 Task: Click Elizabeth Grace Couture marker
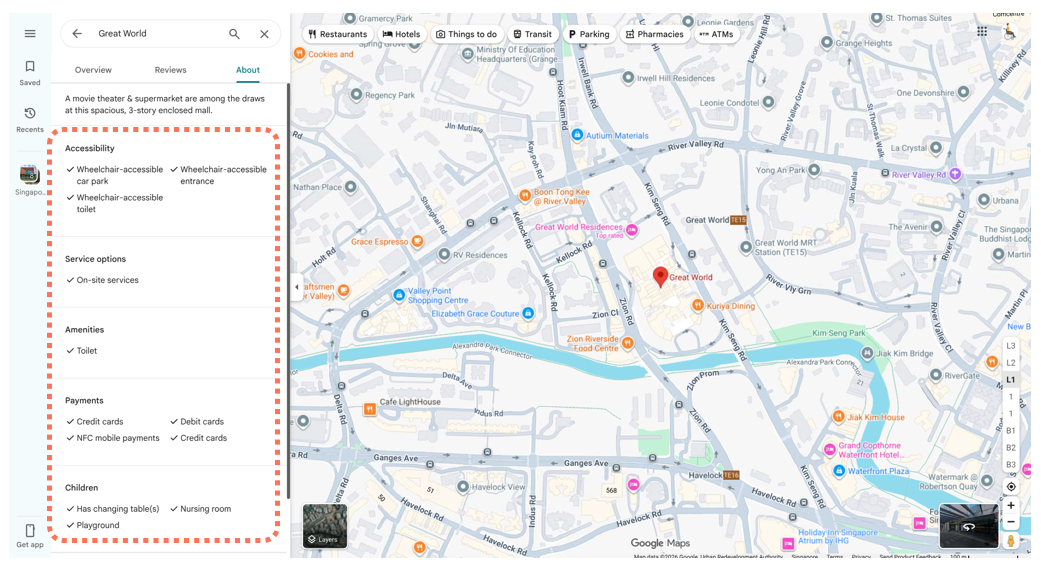coord(528,313)
